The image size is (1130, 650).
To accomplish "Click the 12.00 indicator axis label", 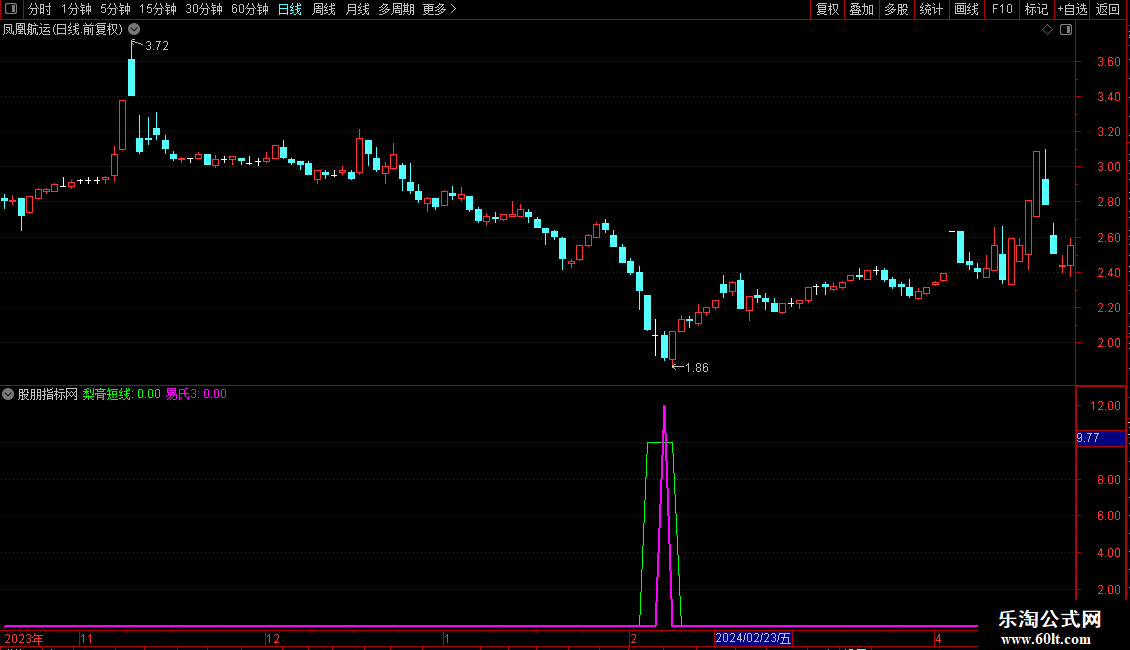I will pos(1105,406).
